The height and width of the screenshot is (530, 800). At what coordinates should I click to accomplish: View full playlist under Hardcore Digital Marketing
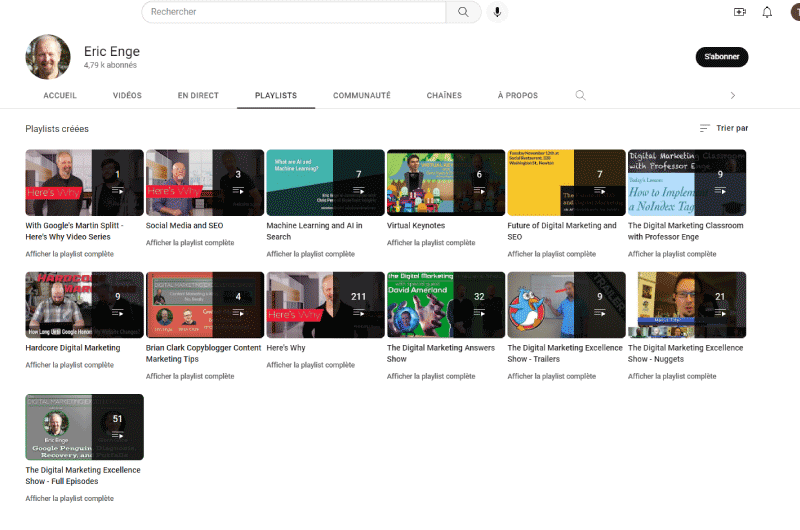69,365
